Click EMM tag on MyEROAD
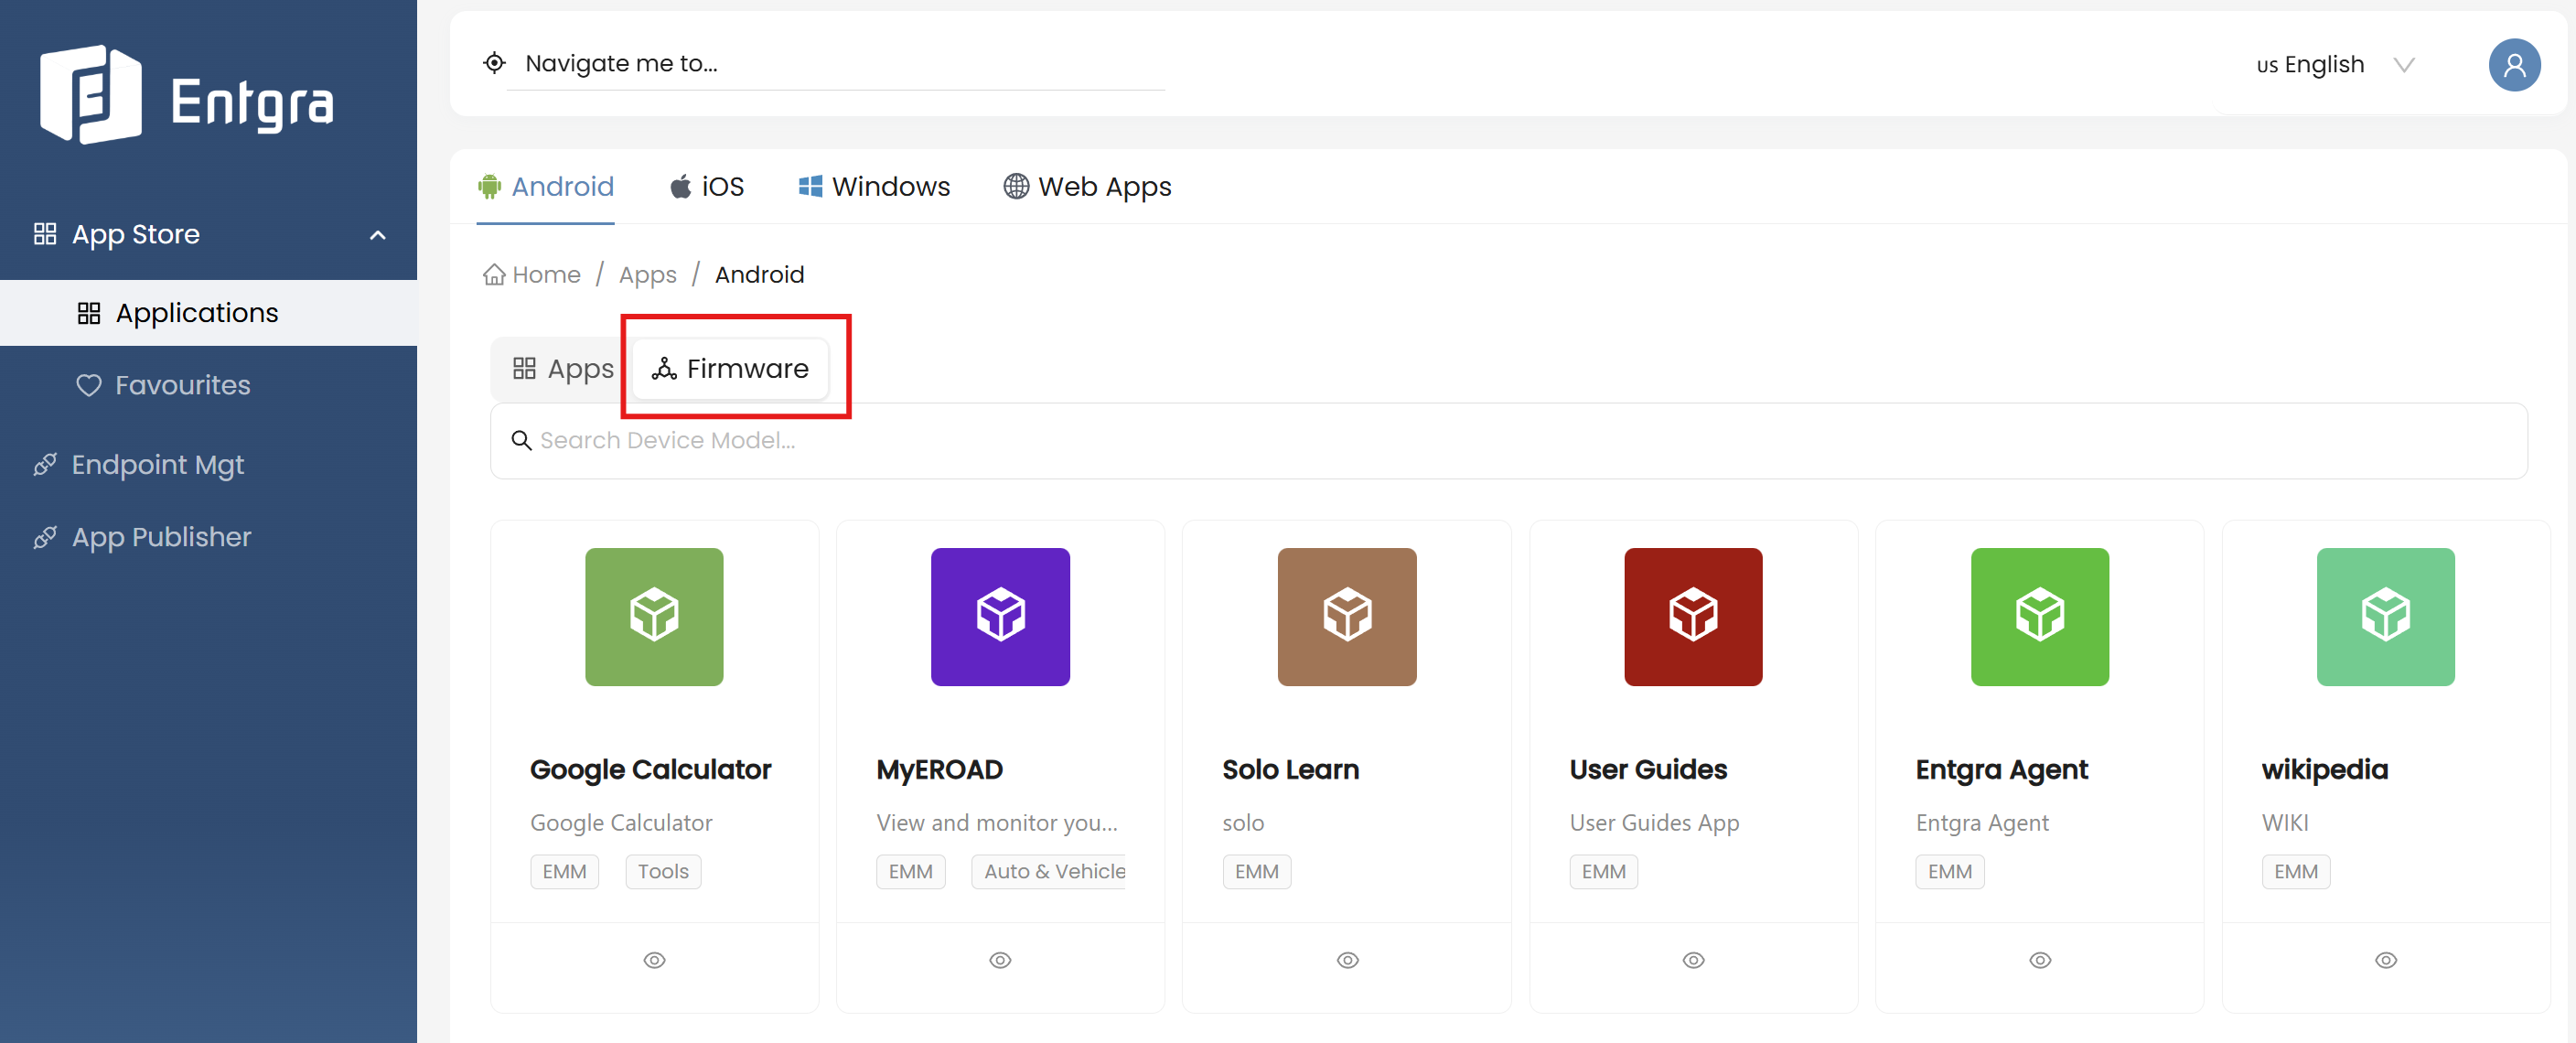This screenshot has width=2576, height=1043. tap(910, 871)
